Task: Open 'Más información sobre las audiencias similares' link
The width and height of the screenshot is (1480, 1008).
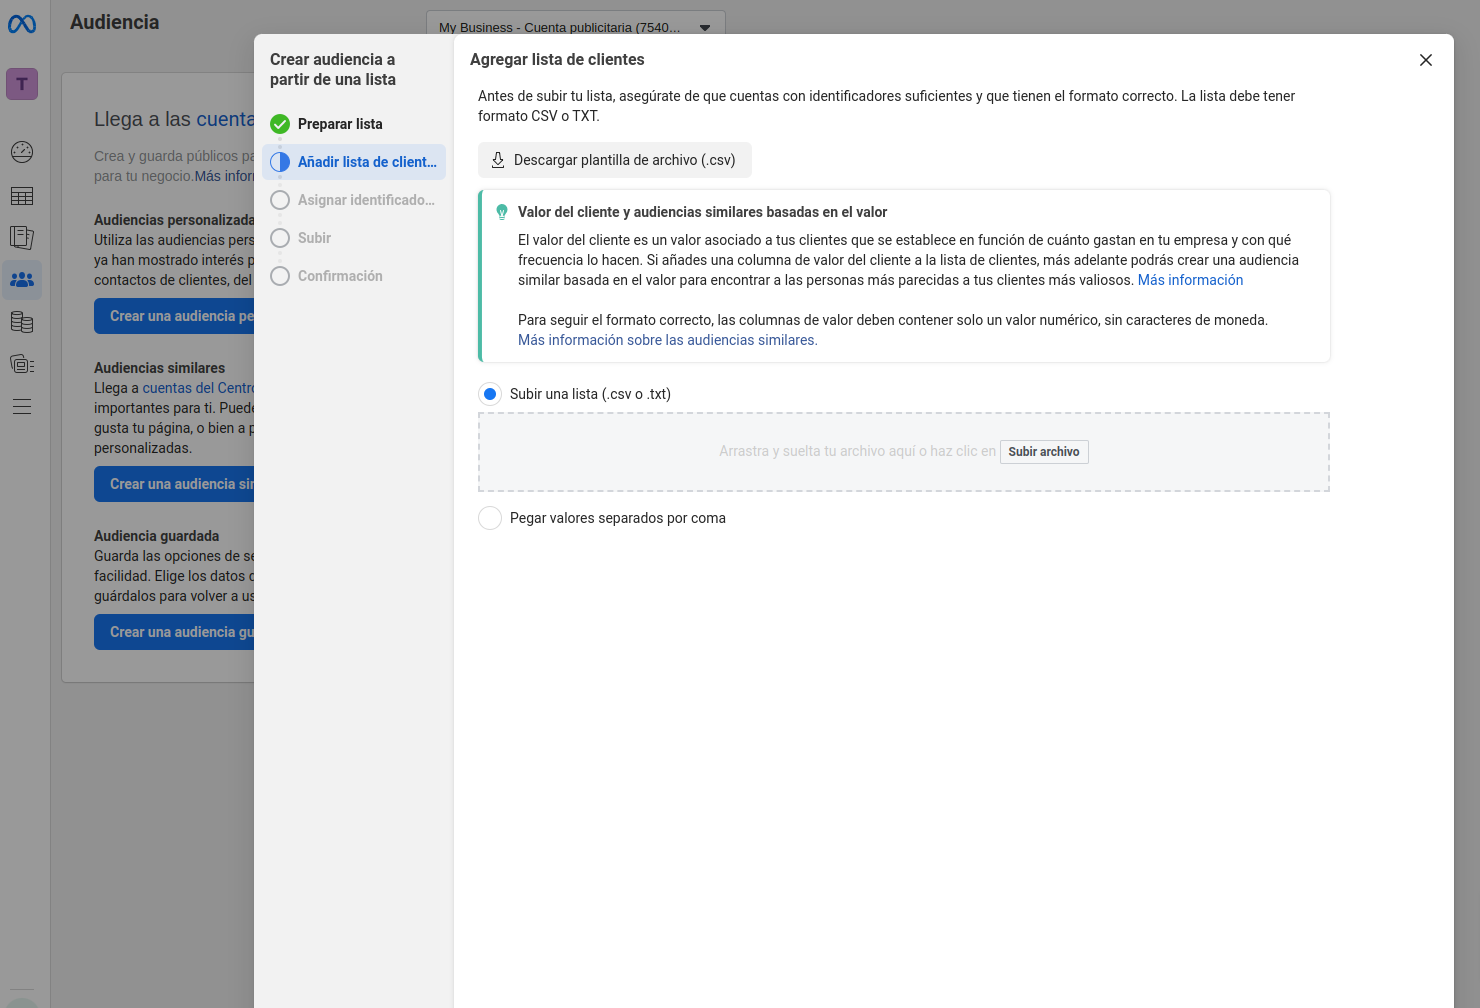Action: pyautogui.click(x=667, y=340)
